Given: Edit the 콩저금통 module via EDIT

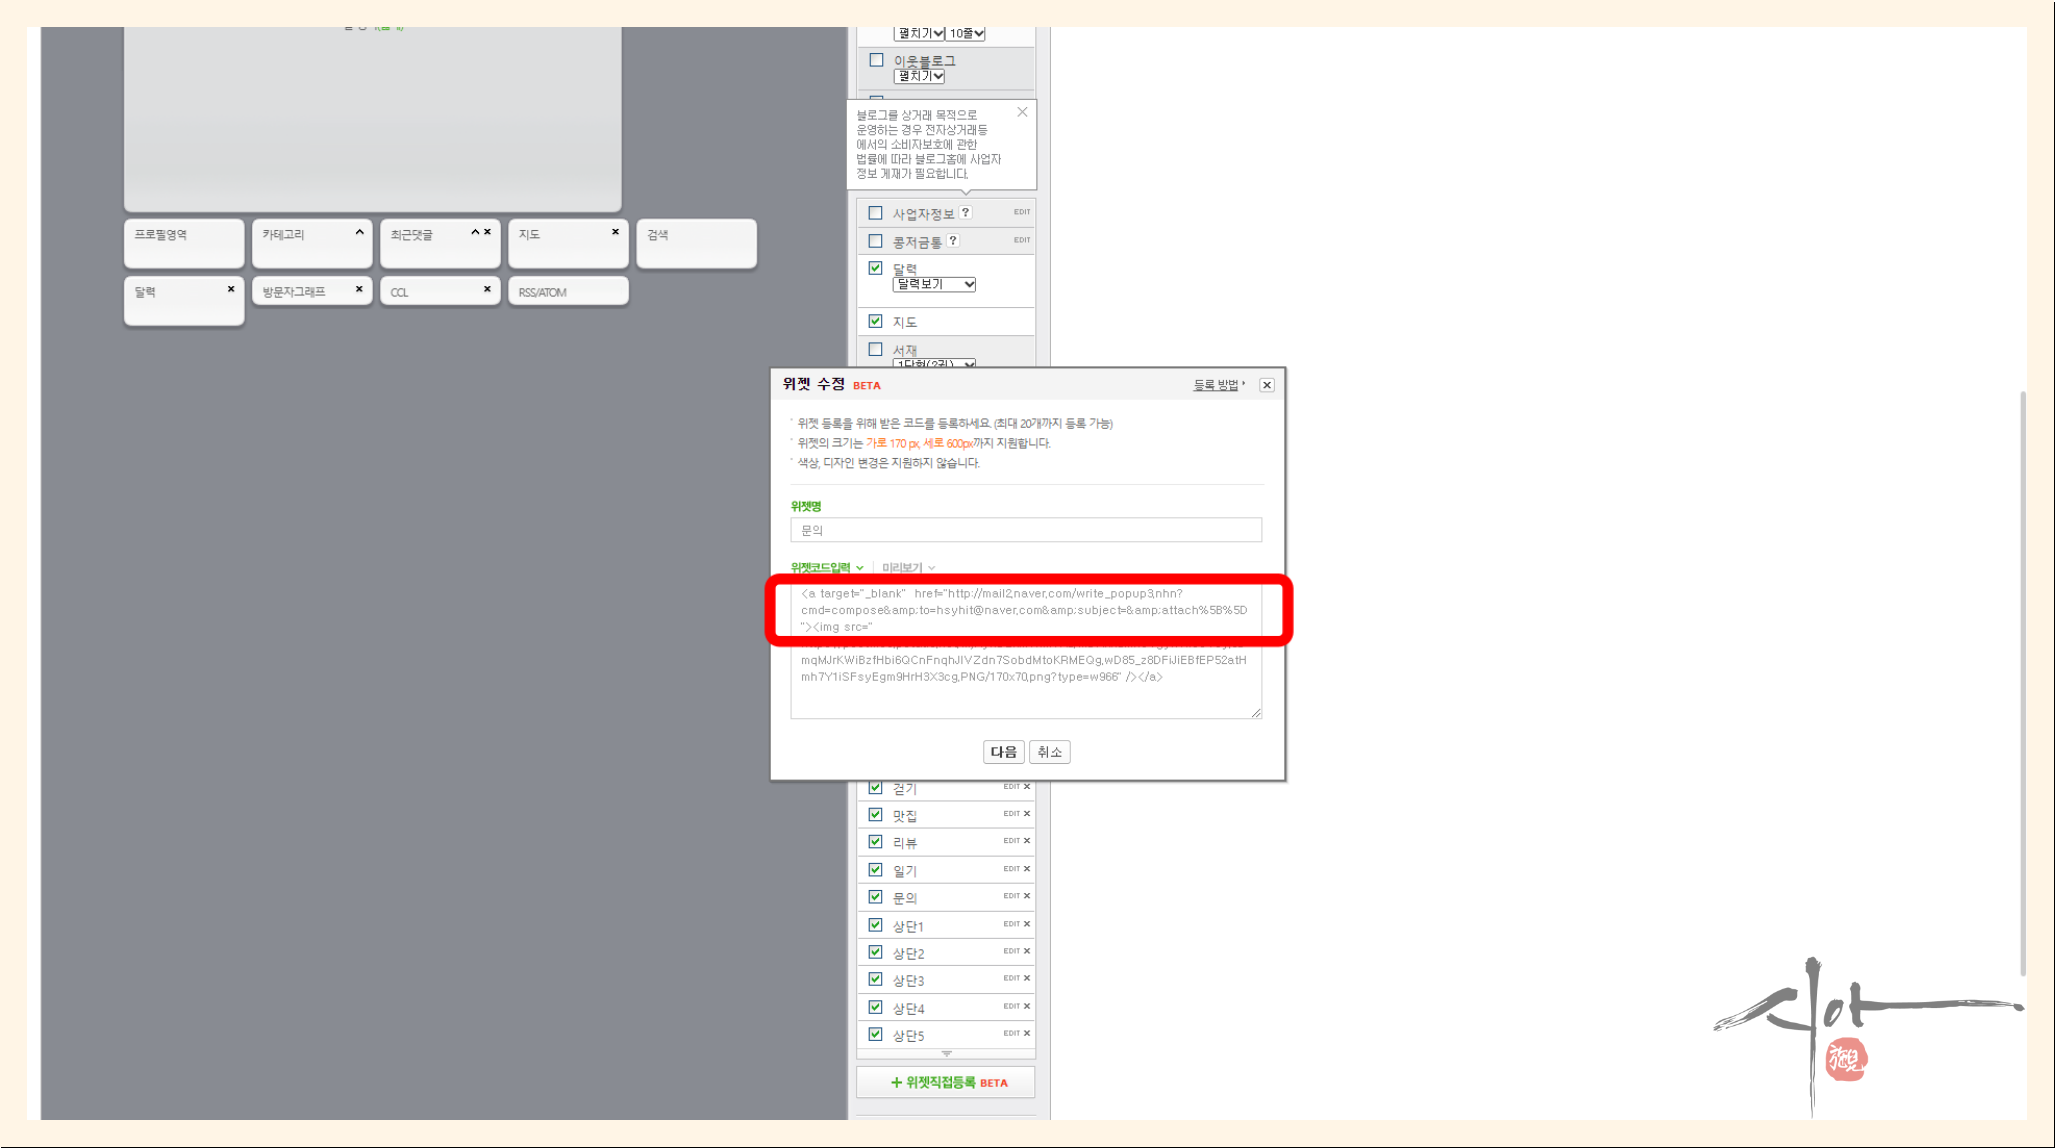Looking at the screenshot, I should coord(1021,240).
